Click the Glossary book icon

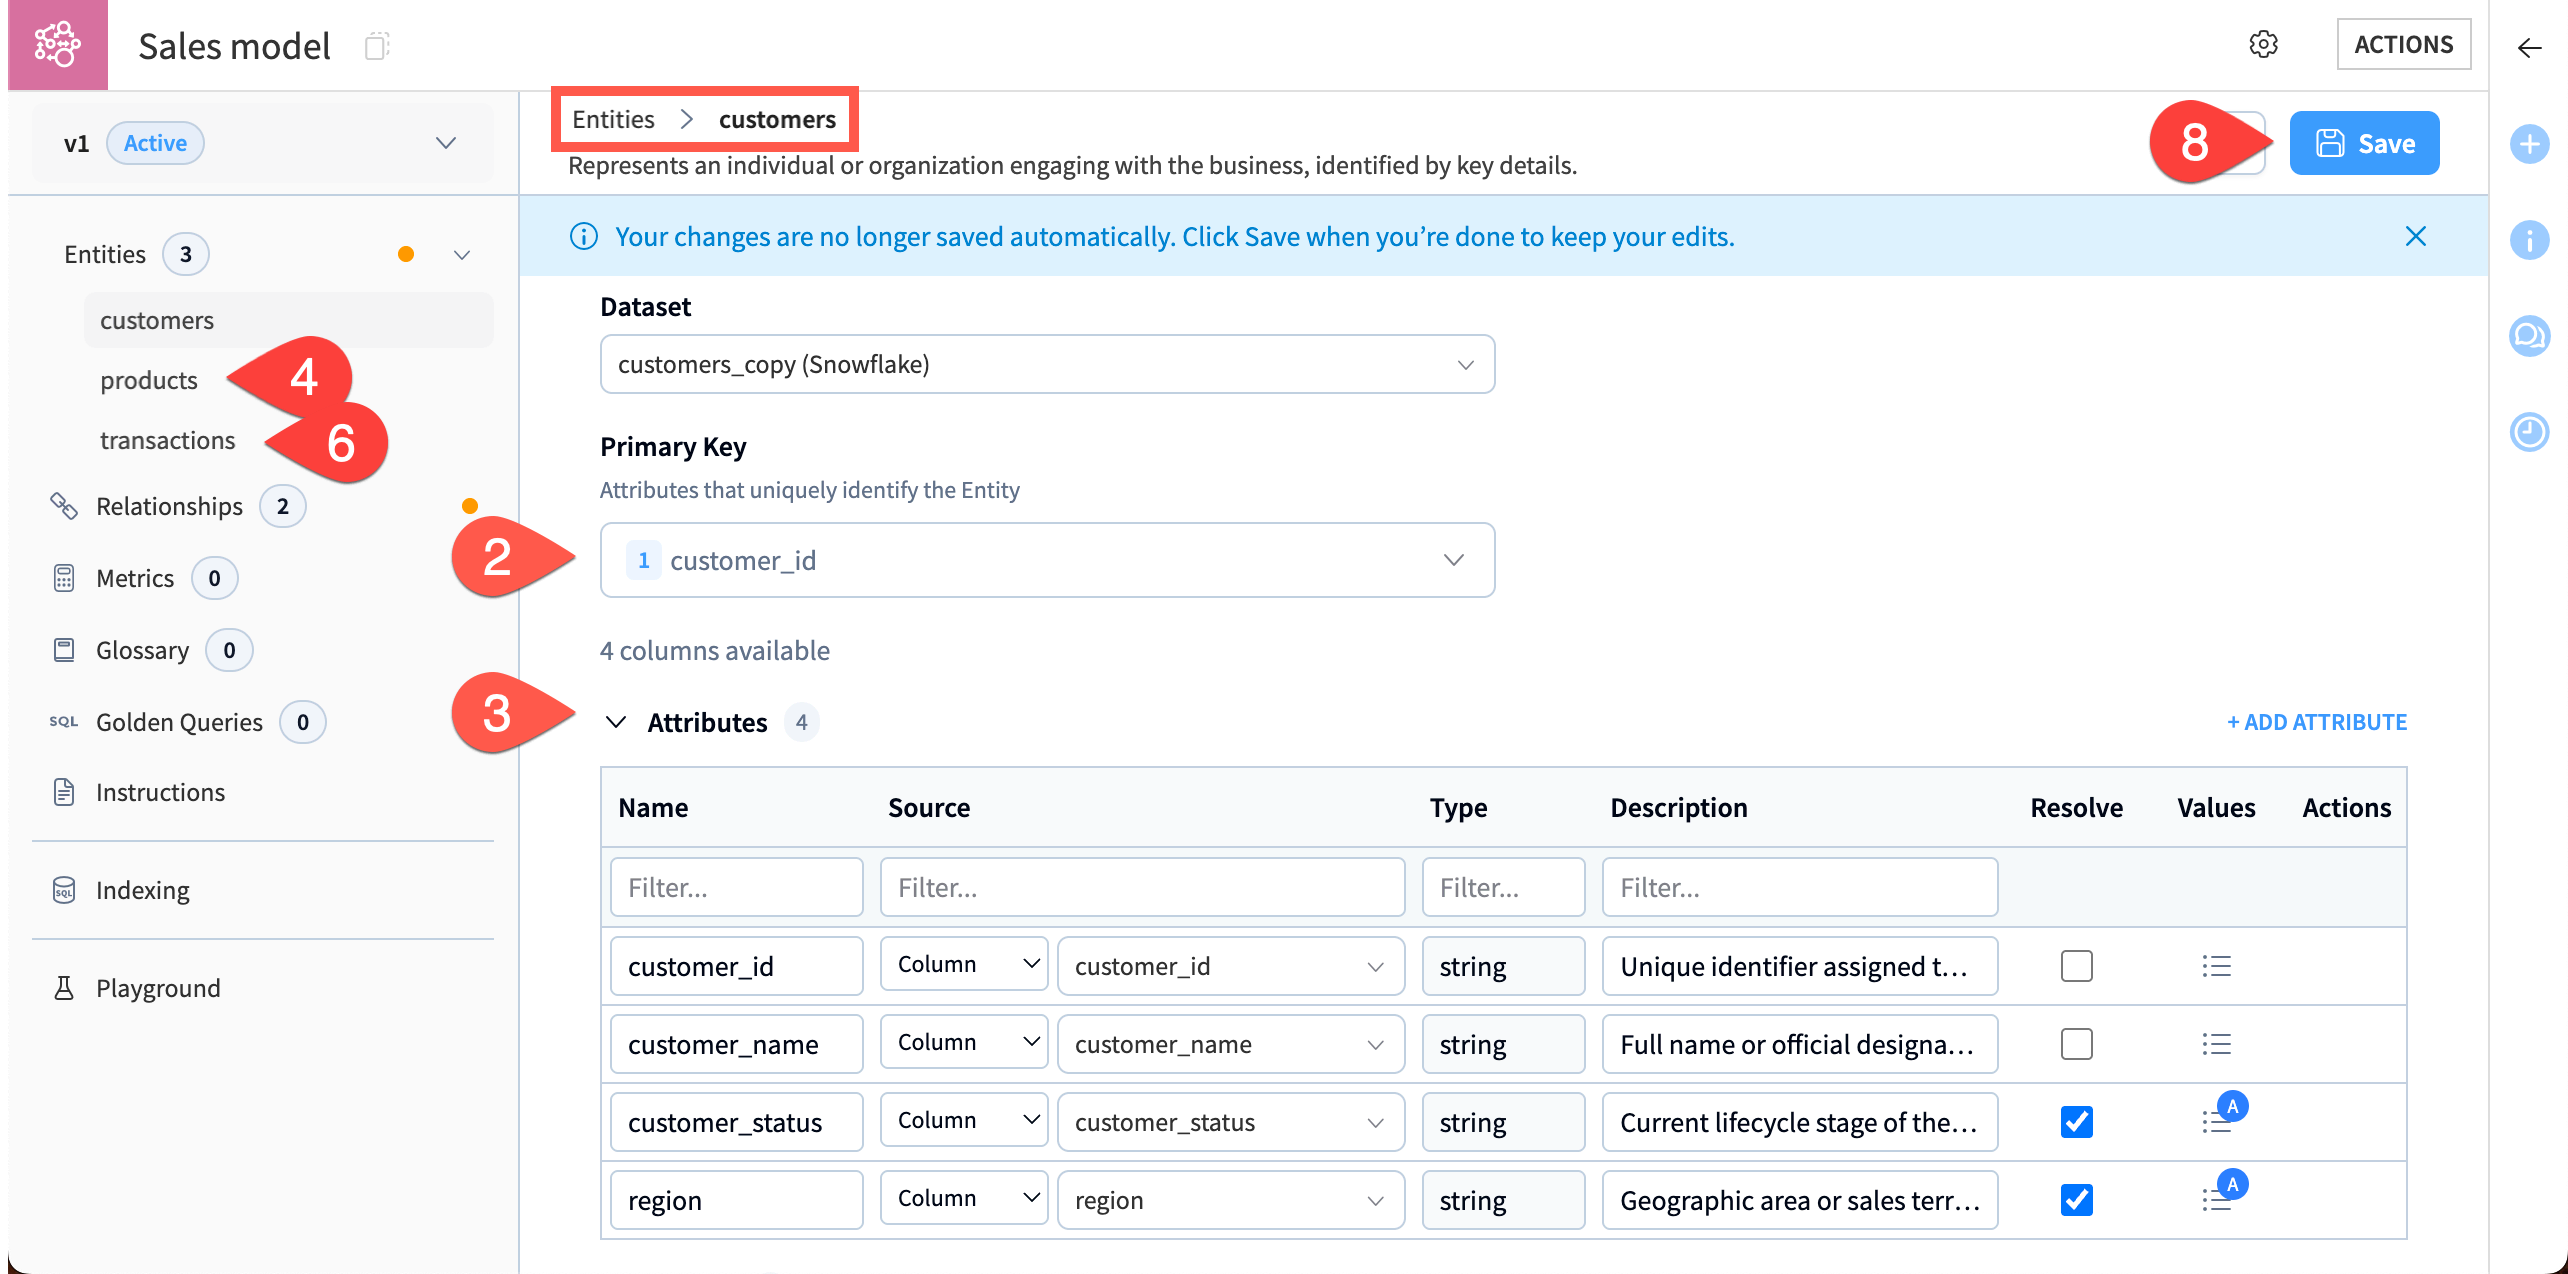click(x=64, y=650)
